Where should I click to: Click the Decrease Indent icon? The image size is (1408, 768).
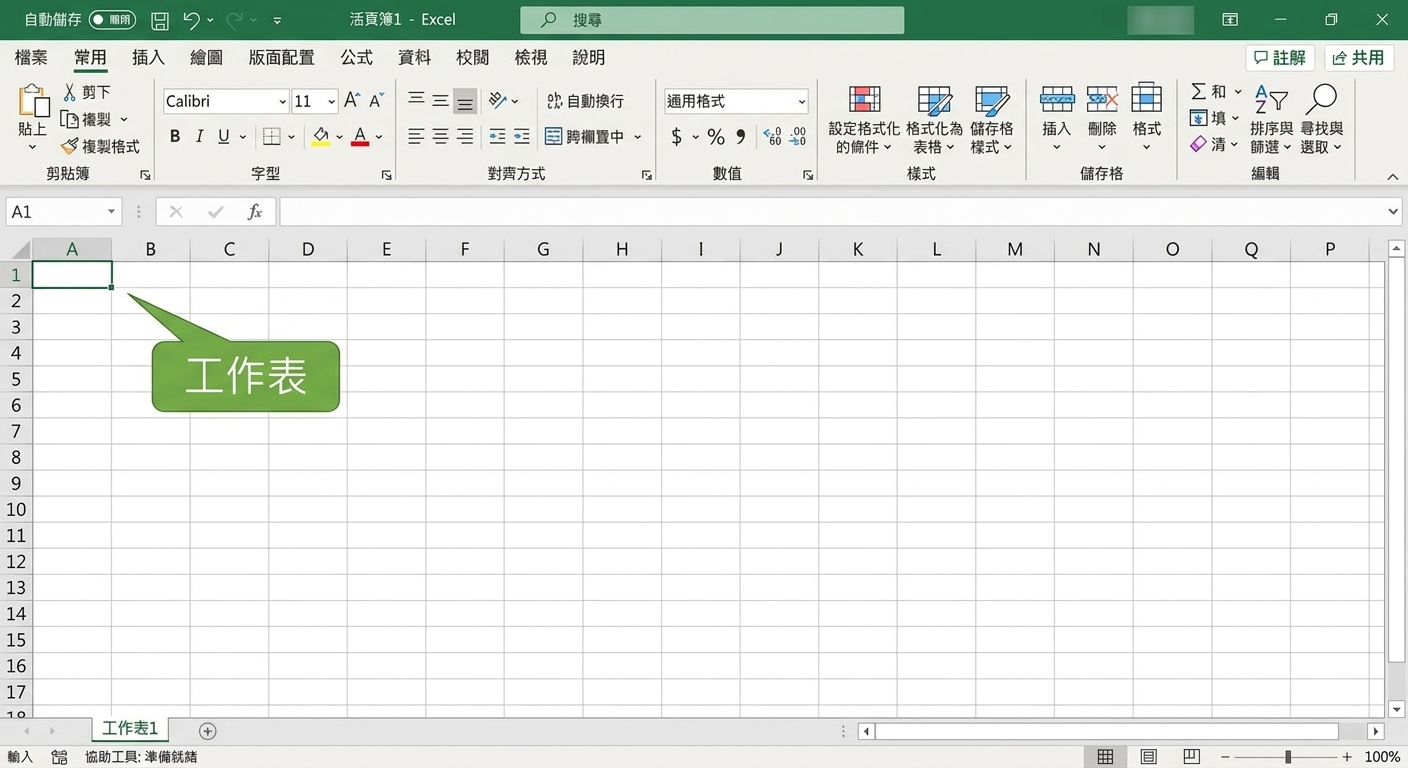pos(497,137)
